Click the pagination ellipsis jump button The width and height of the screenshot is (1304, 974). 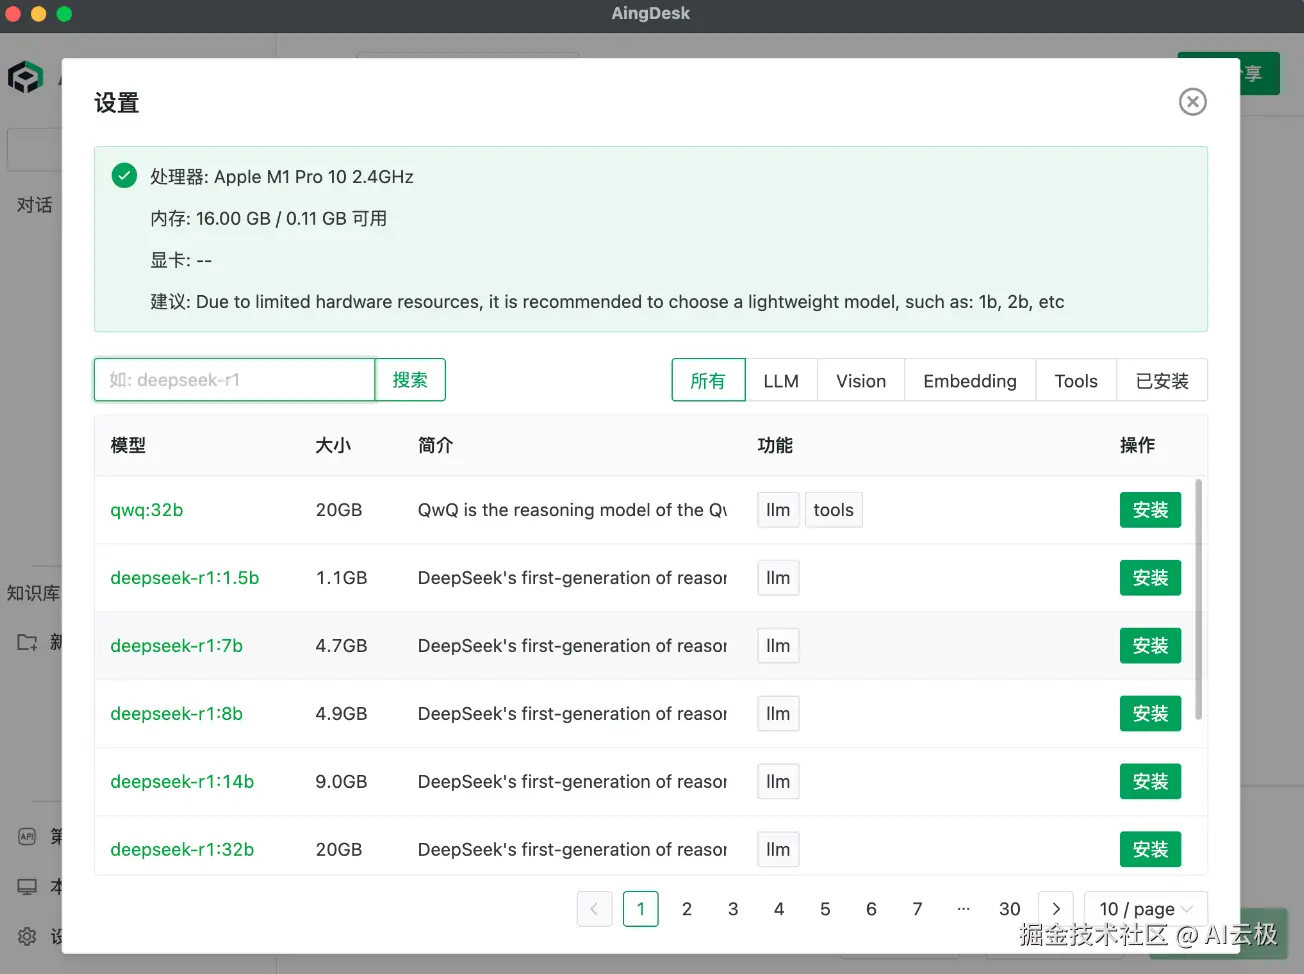(x=963, y=909)
